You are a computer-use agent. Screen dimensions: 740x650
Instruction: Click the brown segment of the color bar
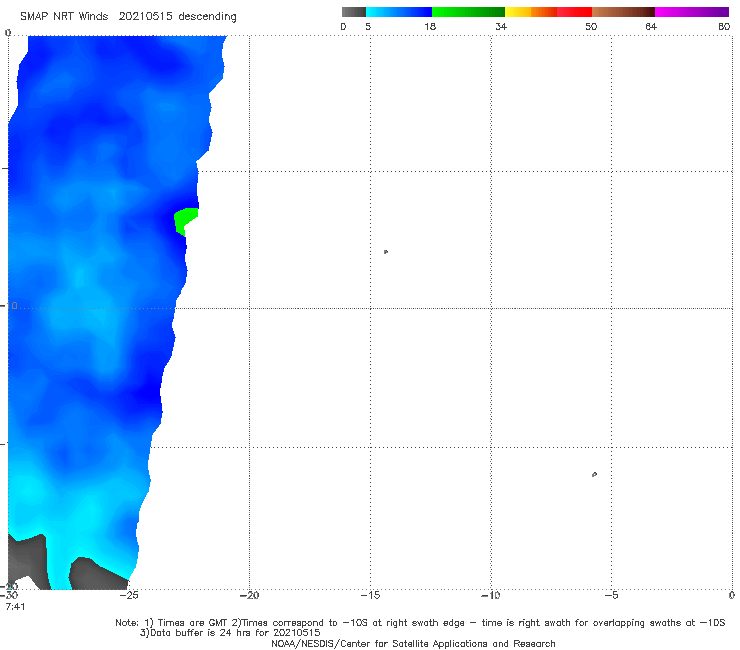[623, 12]
